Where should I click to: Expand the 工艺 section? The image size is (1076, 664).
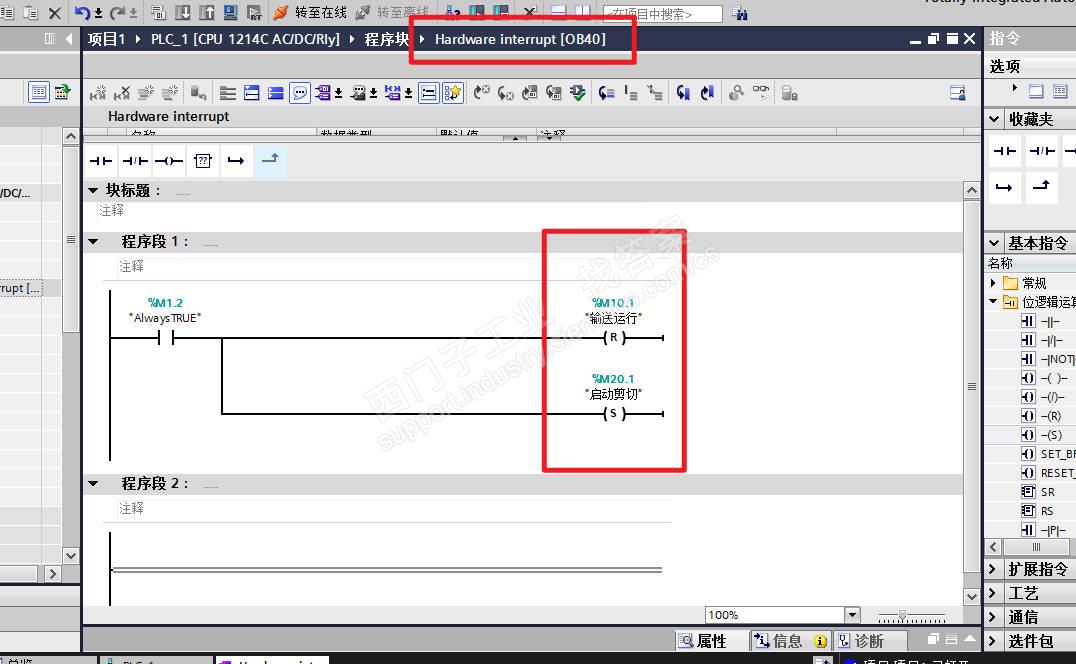point(993,593)
